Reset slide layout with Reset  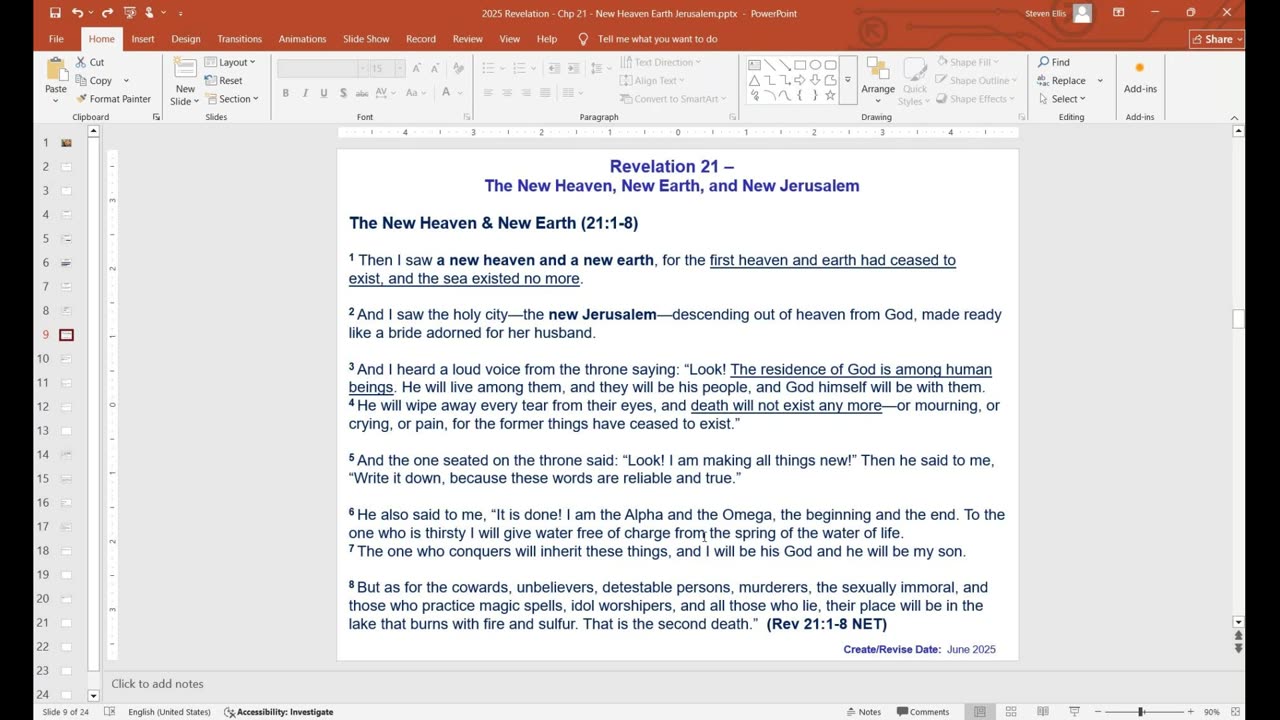[x=224, y=80]
